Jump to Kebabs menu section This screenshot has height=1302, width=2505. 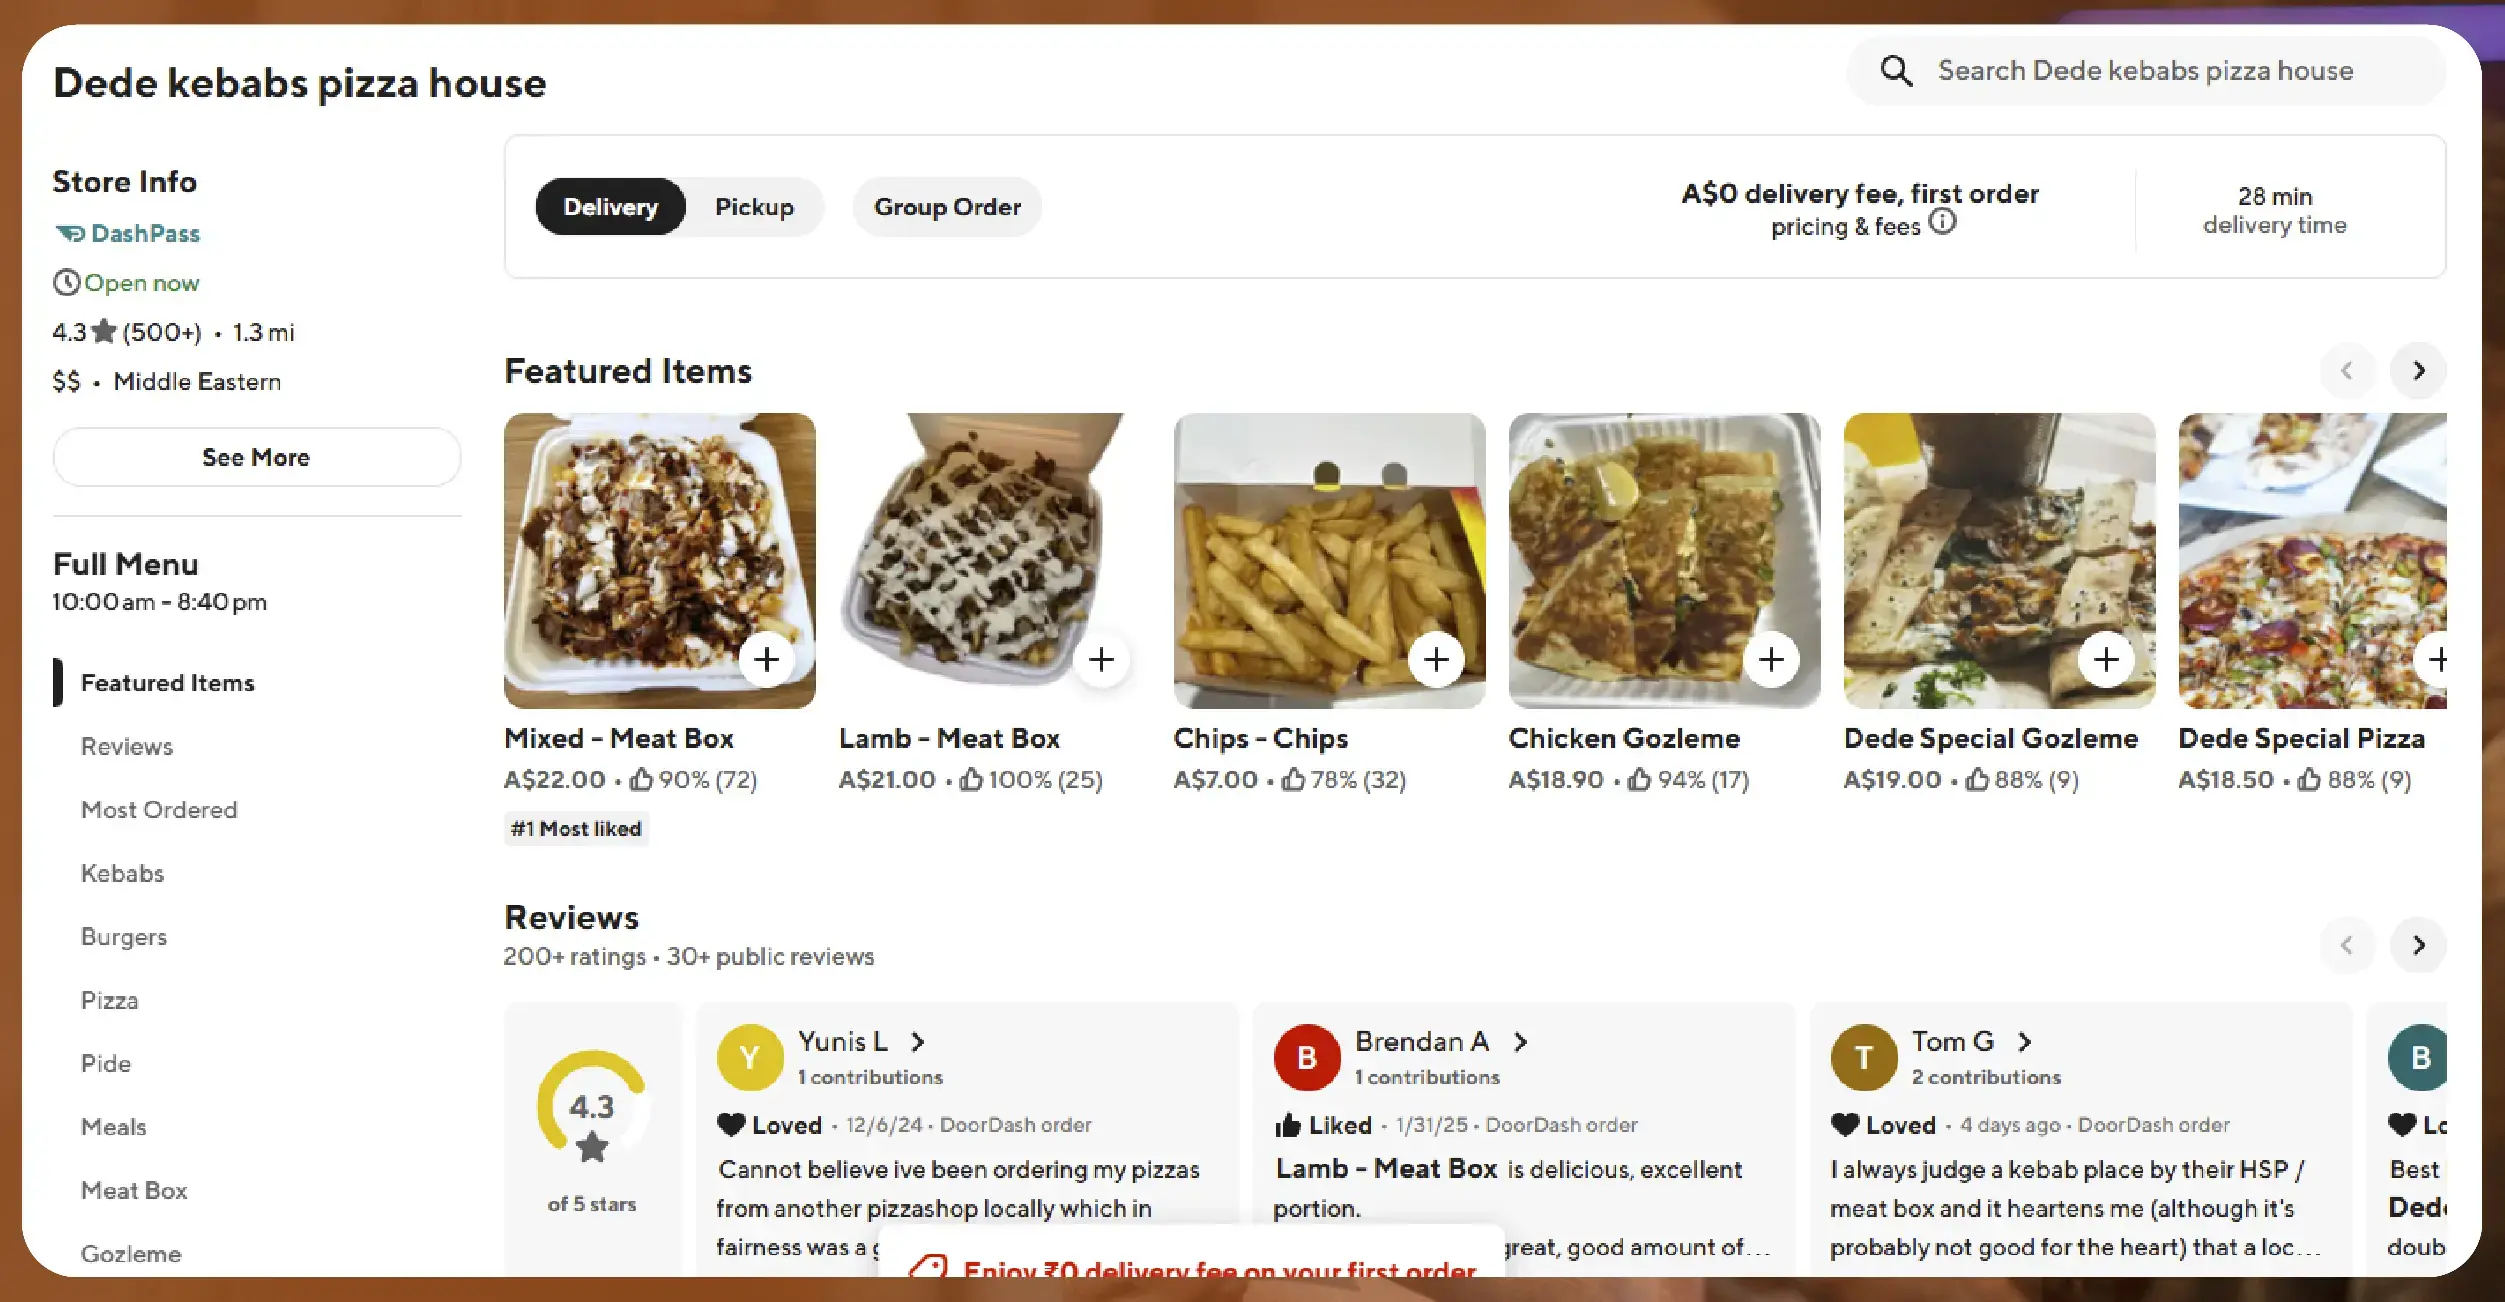pyautogui.click(x=122, y=873)
